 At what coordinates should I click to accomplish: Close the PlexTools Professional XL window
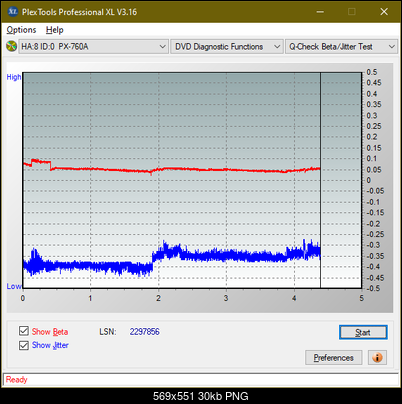[x=384, y=12]
